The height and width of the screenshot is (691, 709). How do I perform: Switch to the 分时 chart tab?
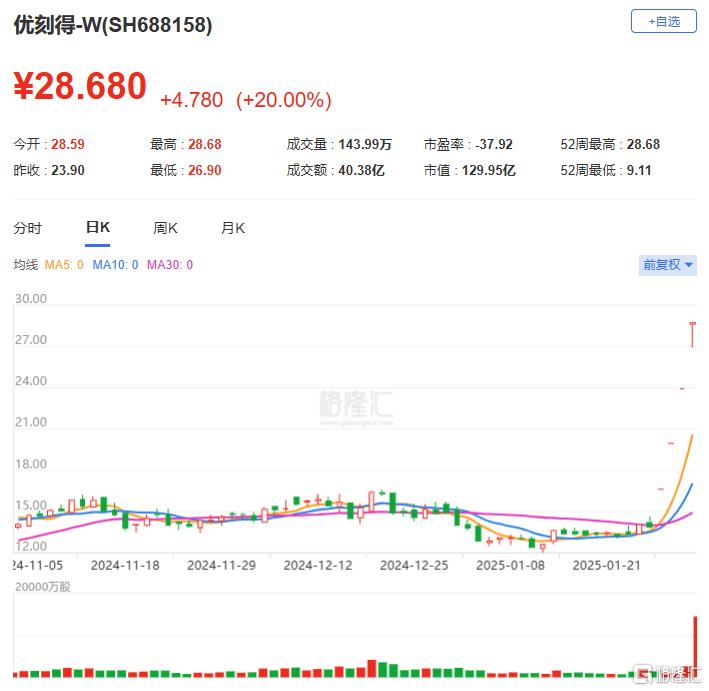[28, 228]
